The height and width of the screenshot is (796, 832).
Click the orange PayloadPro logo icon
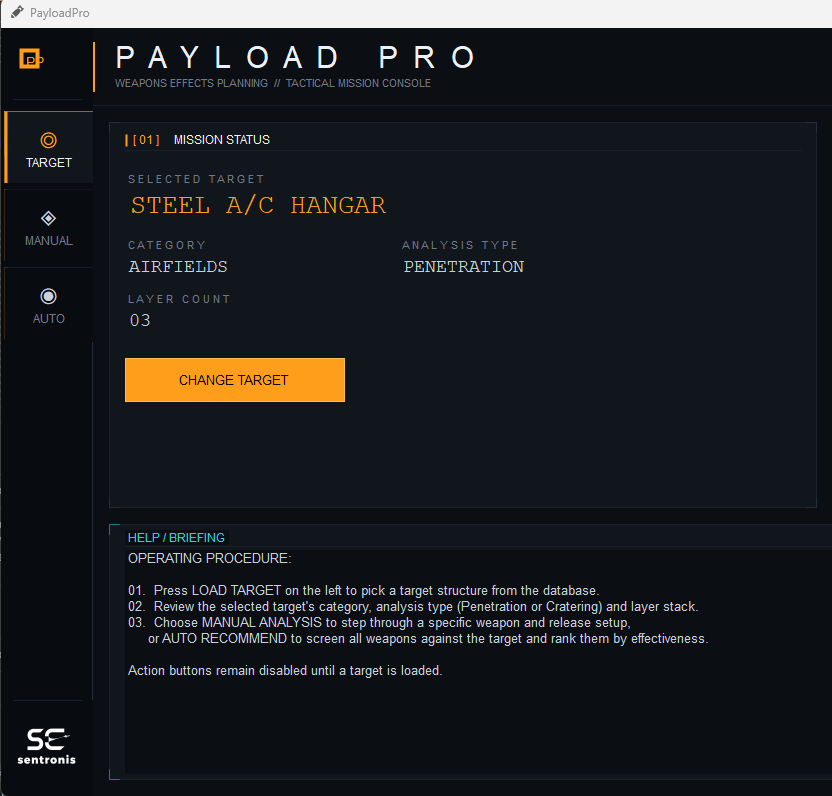point(32,58)
